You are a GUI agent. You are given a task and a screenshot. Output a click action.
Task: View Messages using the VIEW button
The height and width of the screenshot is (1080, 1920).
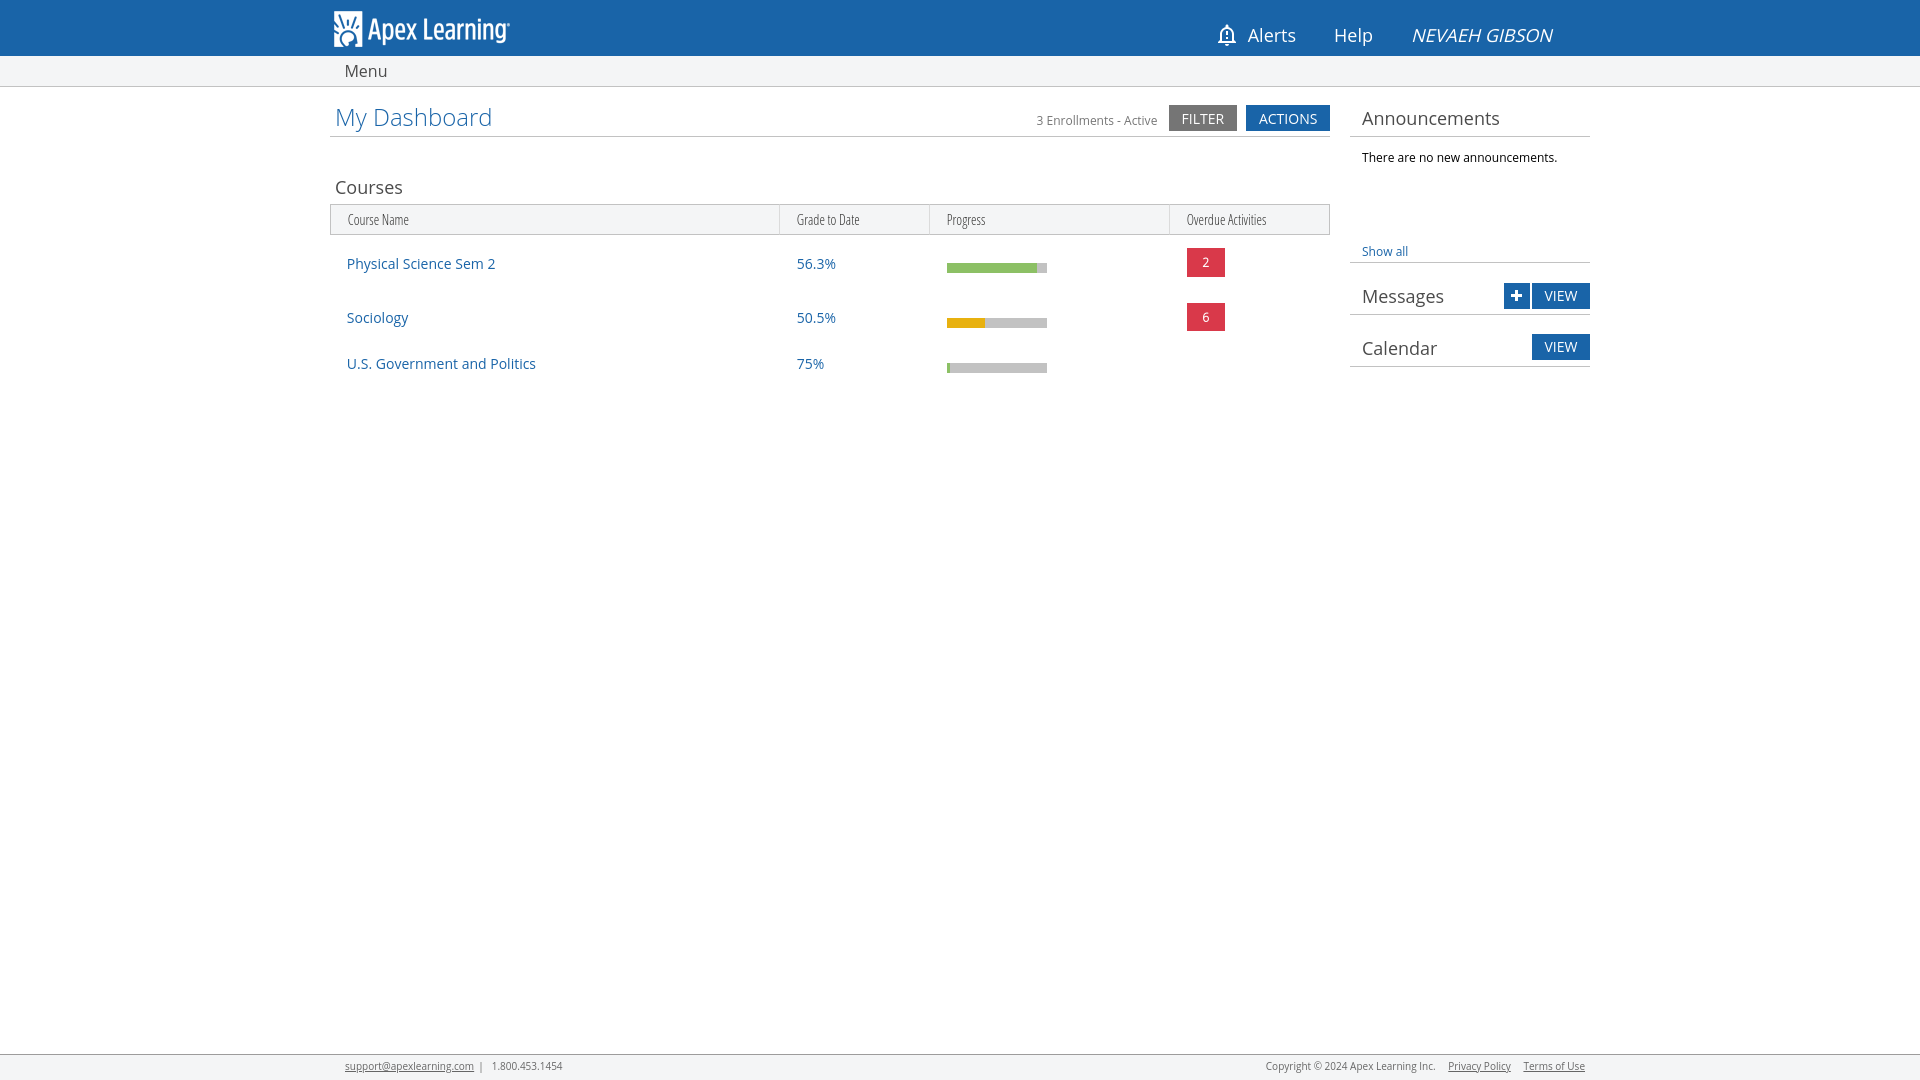1560,296
